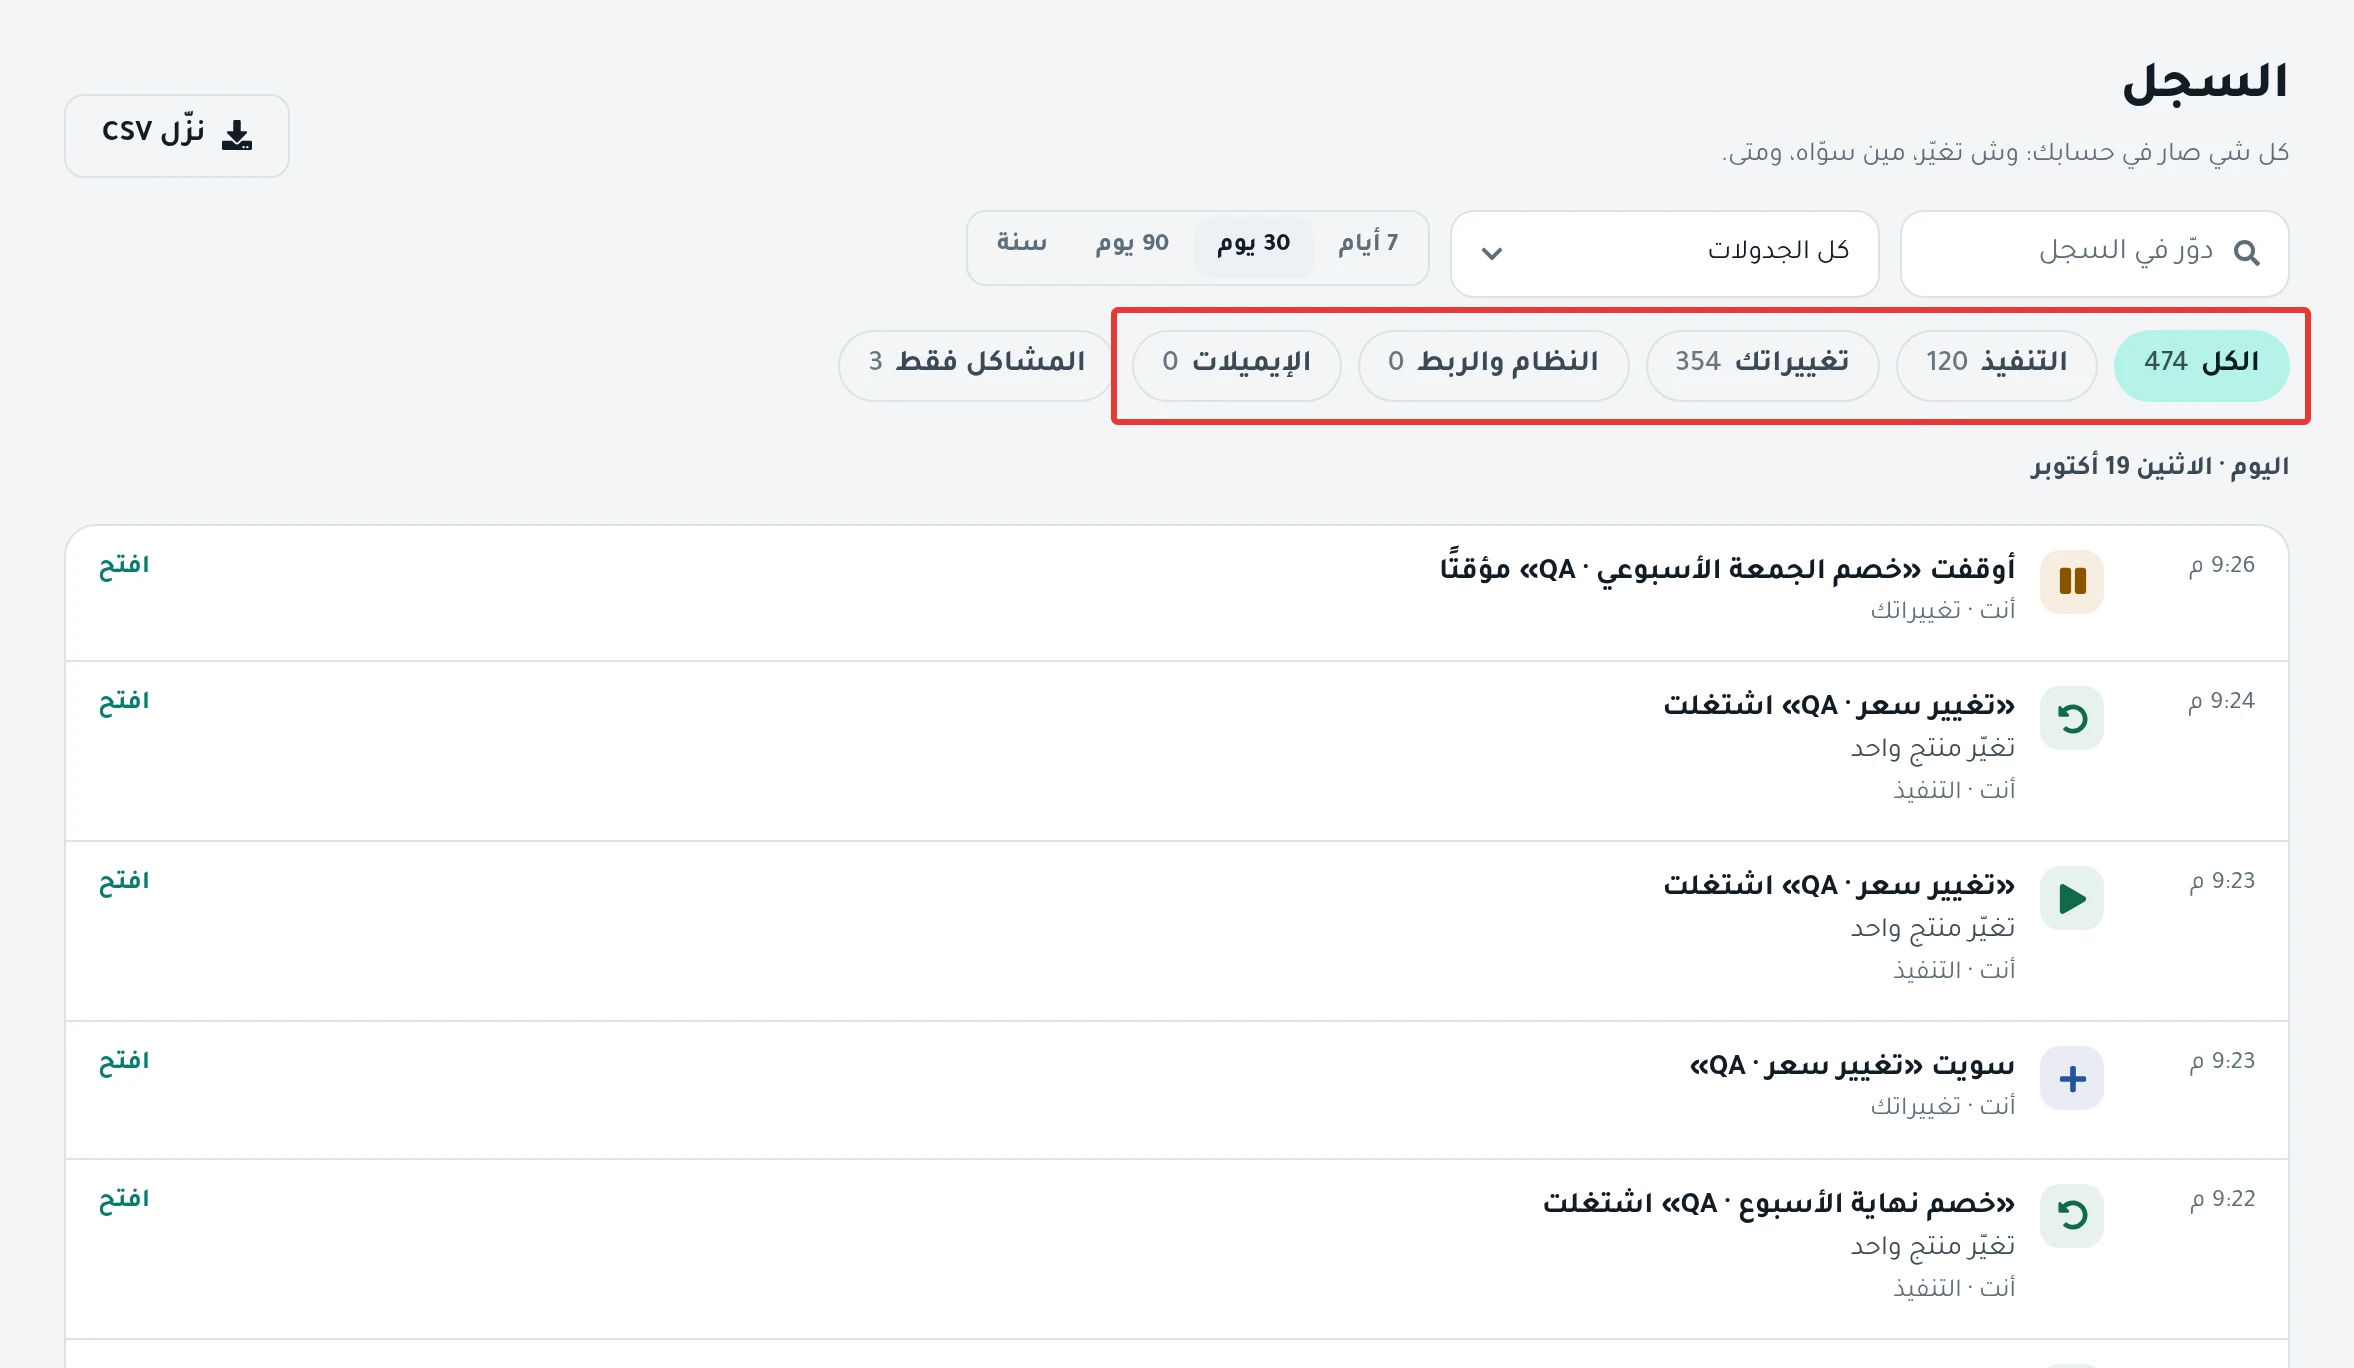Click the 9:22 م timestamp

click(2222, 1199)
